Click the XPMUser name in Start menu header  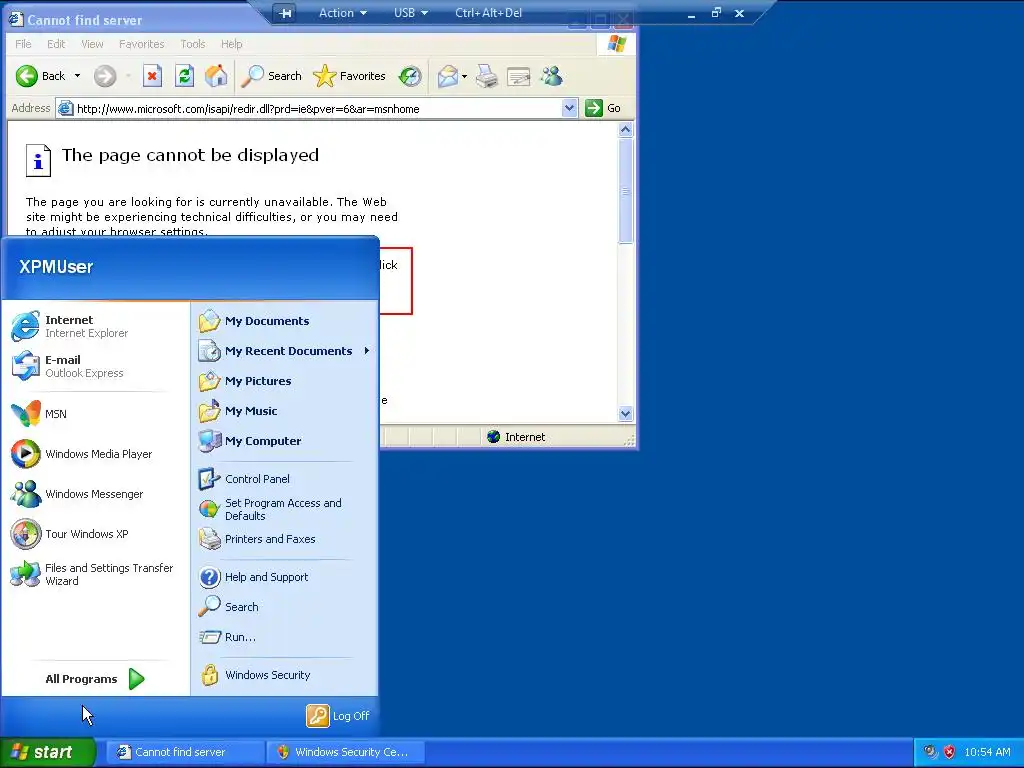[x=56, y=266]
